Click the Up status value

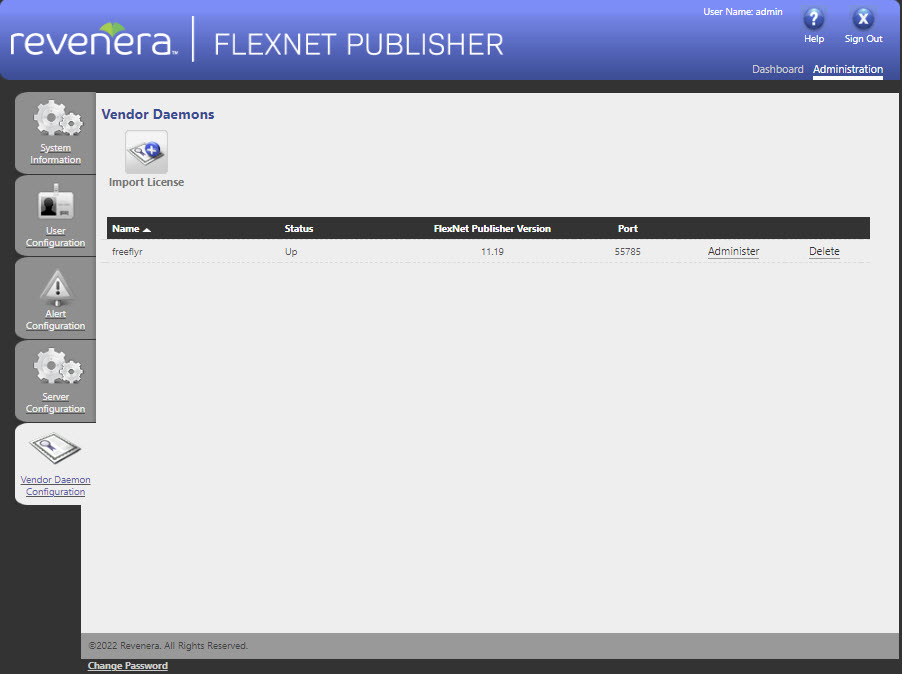click(291, 252)
